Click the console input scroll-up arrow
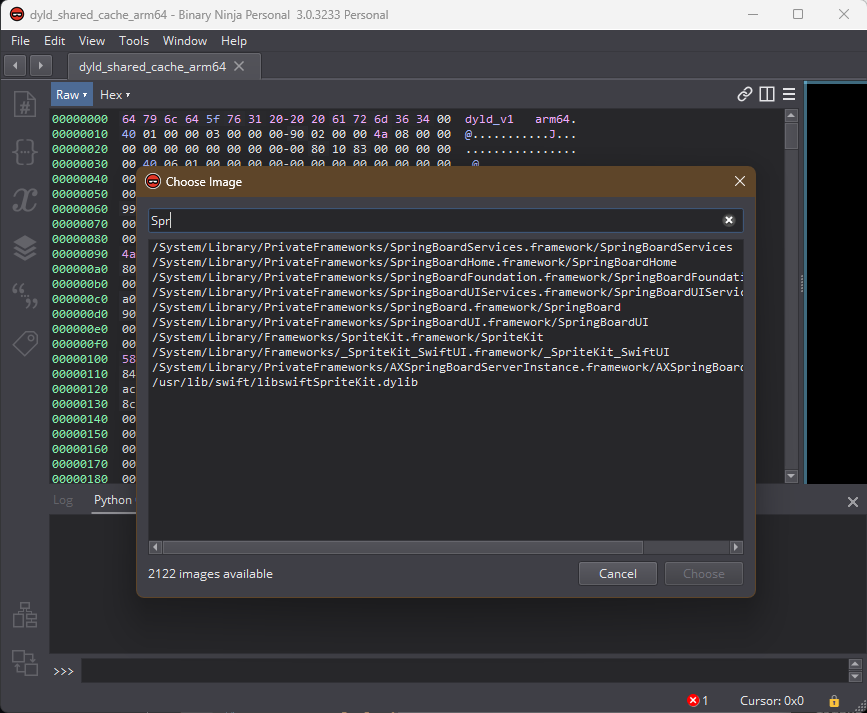 (855, 664)
